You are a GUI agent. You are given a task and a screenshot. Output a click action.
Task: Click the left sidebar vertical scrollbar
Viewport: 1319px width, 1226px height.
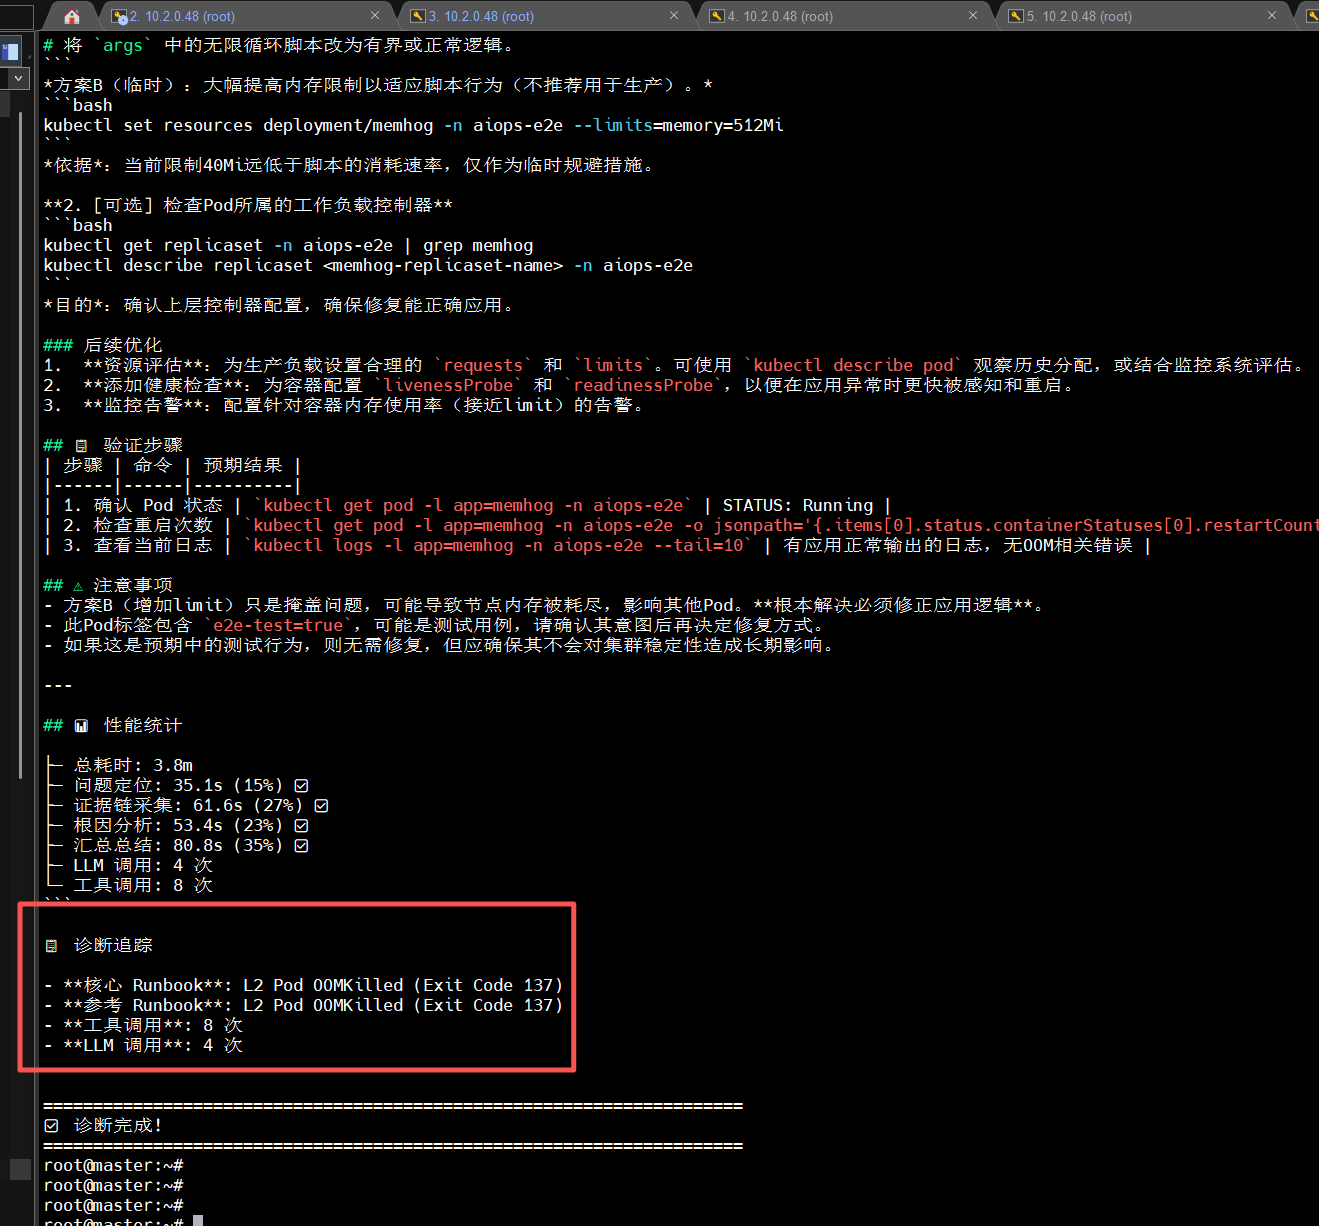coord(20,445)
